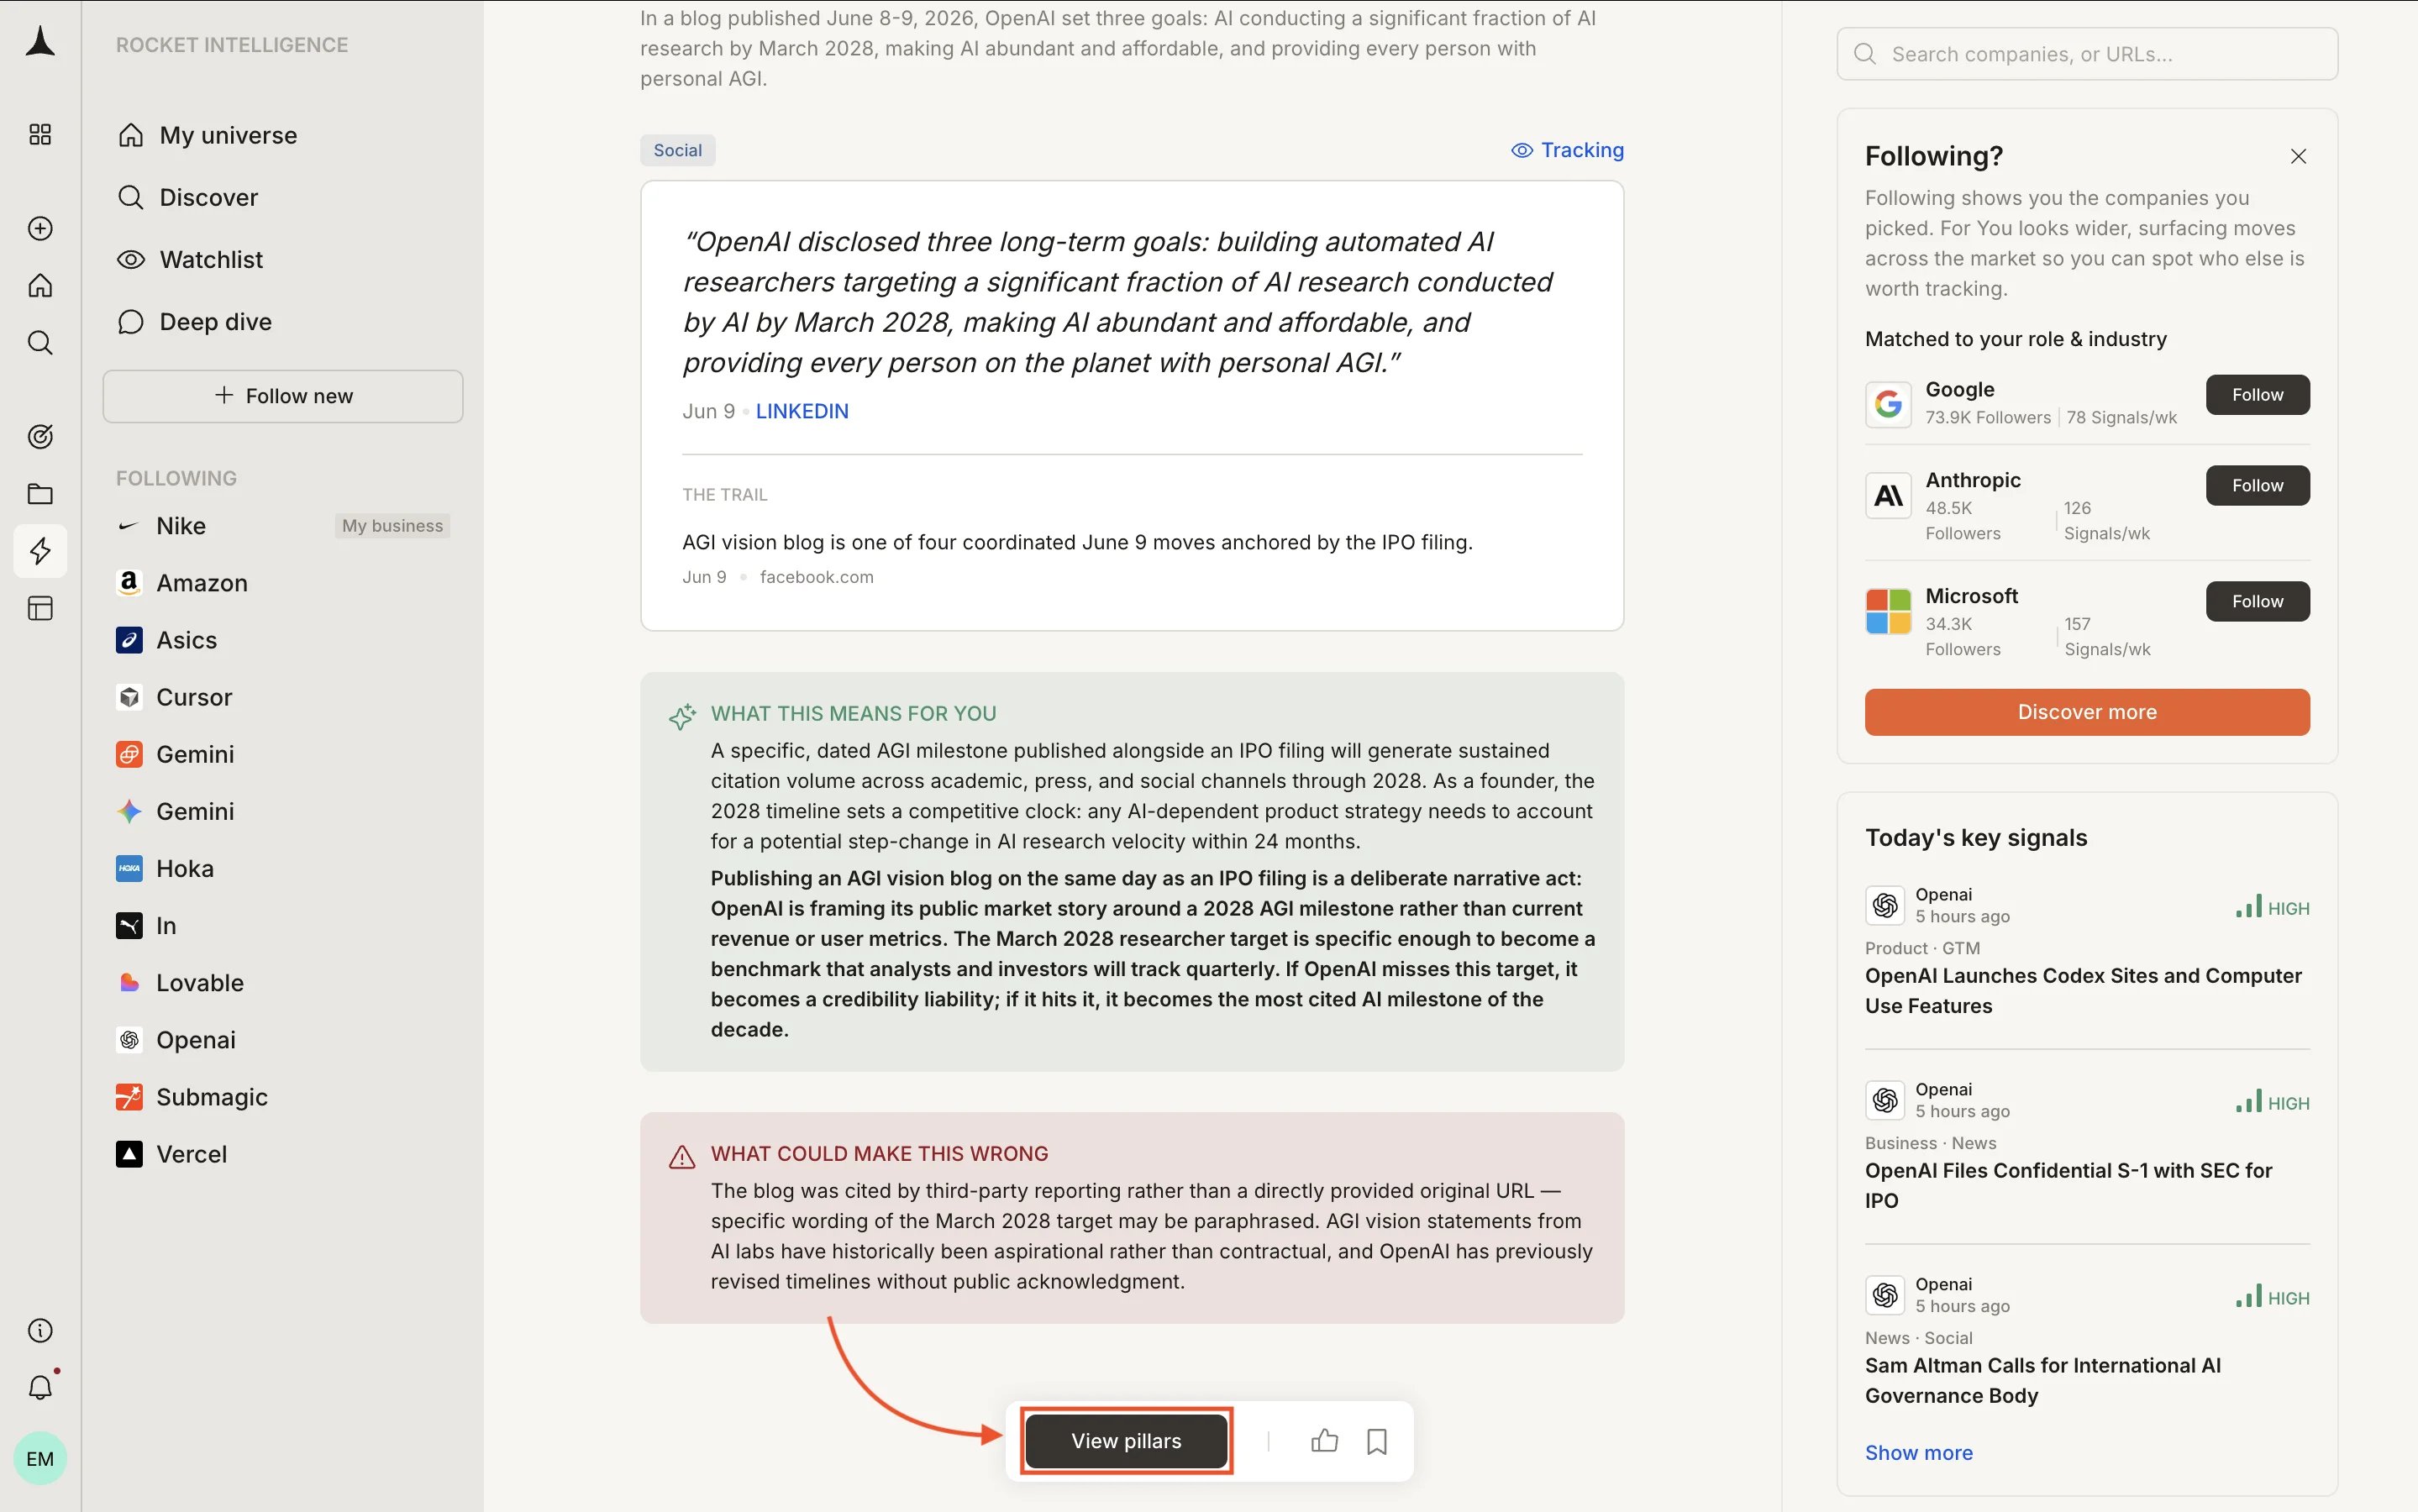Image resolution: width=2418 pixels, height=1512 pixels.
Task: Follow Anthropic
Action: click(2257, 485)
